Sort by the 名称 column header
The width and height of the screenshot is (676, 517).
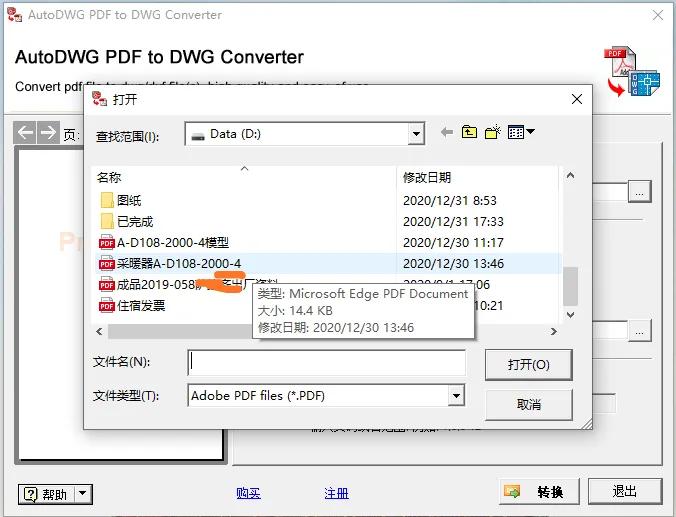point(109,177)
